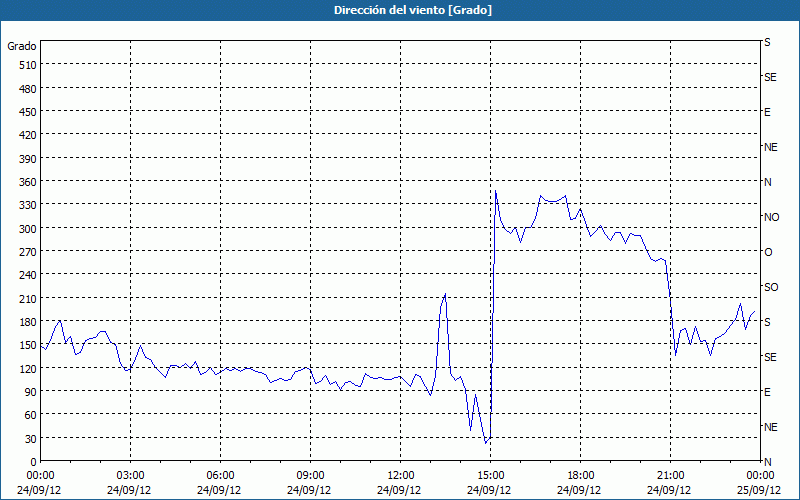Viewport: 800px width, 500px height.
Task: Select the 210 degree tick label
Action: click(28, 299)
